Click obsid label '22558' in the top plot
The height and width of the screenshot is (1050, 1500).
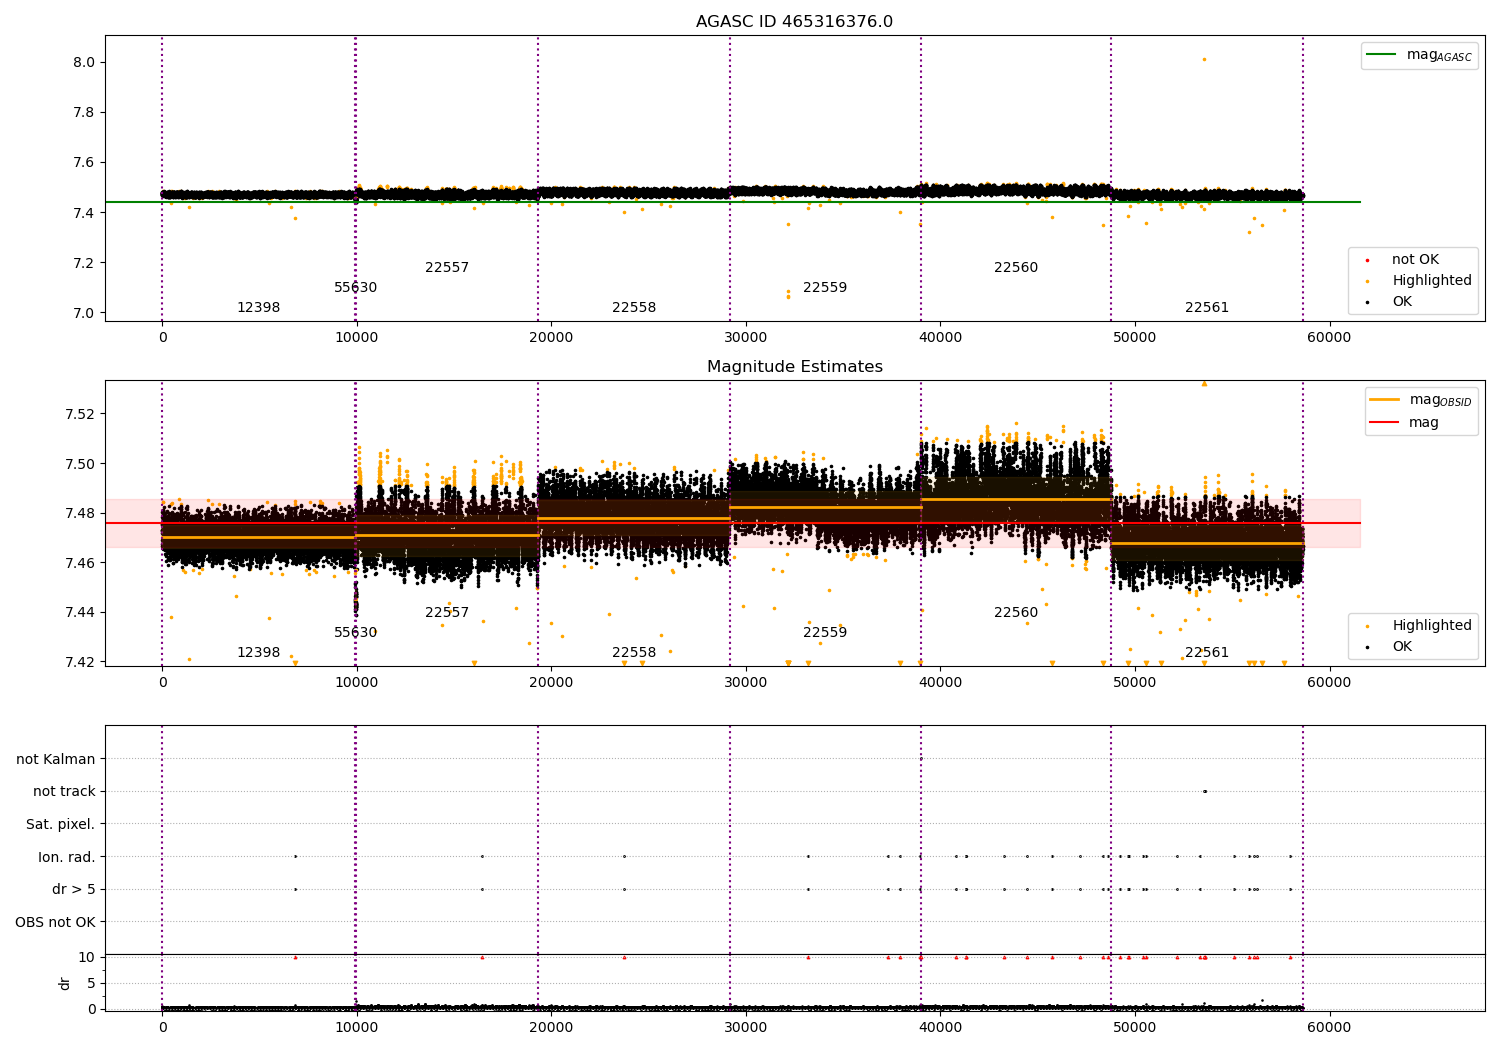coord(634,308)
